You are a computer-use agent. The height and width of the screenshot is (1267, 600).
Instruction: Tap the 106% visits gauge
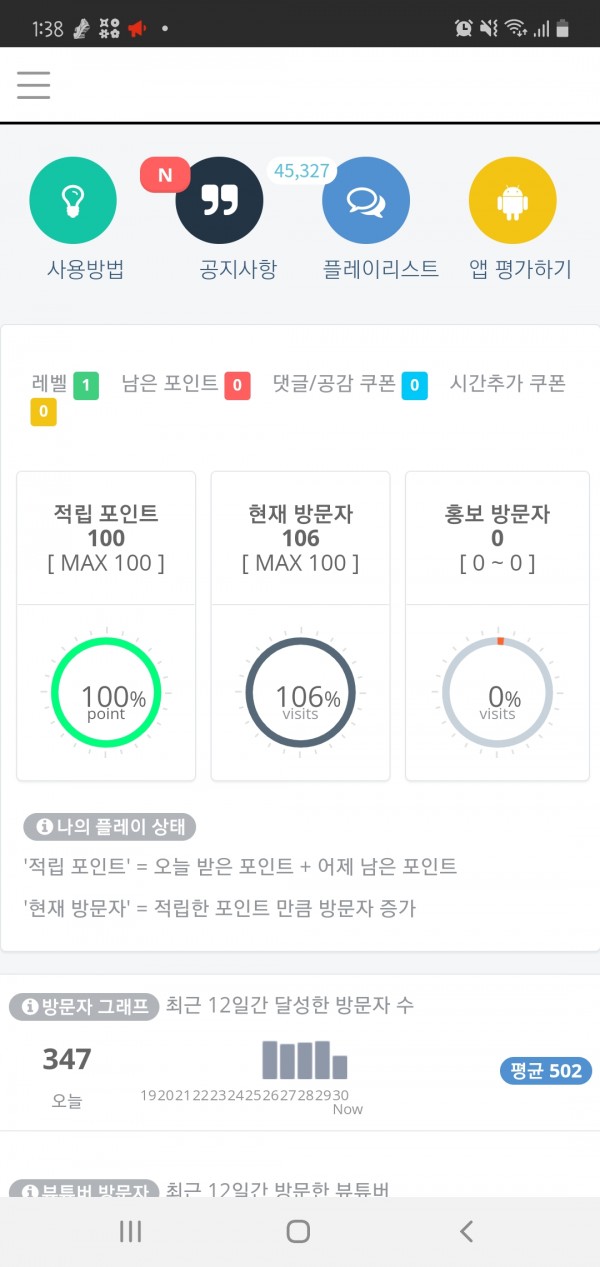(300, 692)
